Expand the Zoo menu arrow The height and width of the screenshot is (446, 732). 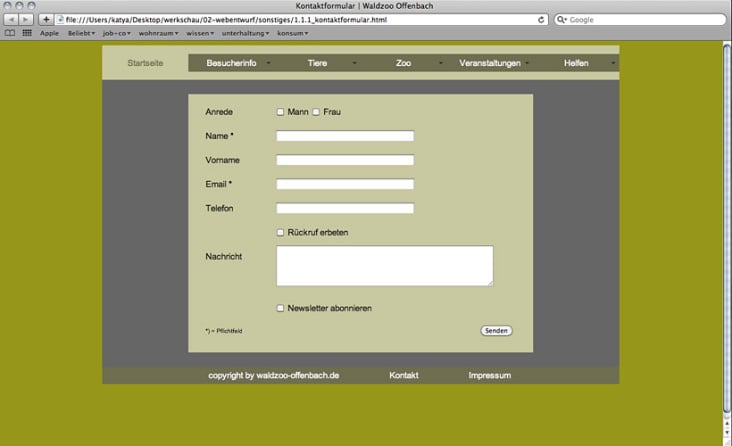pos(440,63)
